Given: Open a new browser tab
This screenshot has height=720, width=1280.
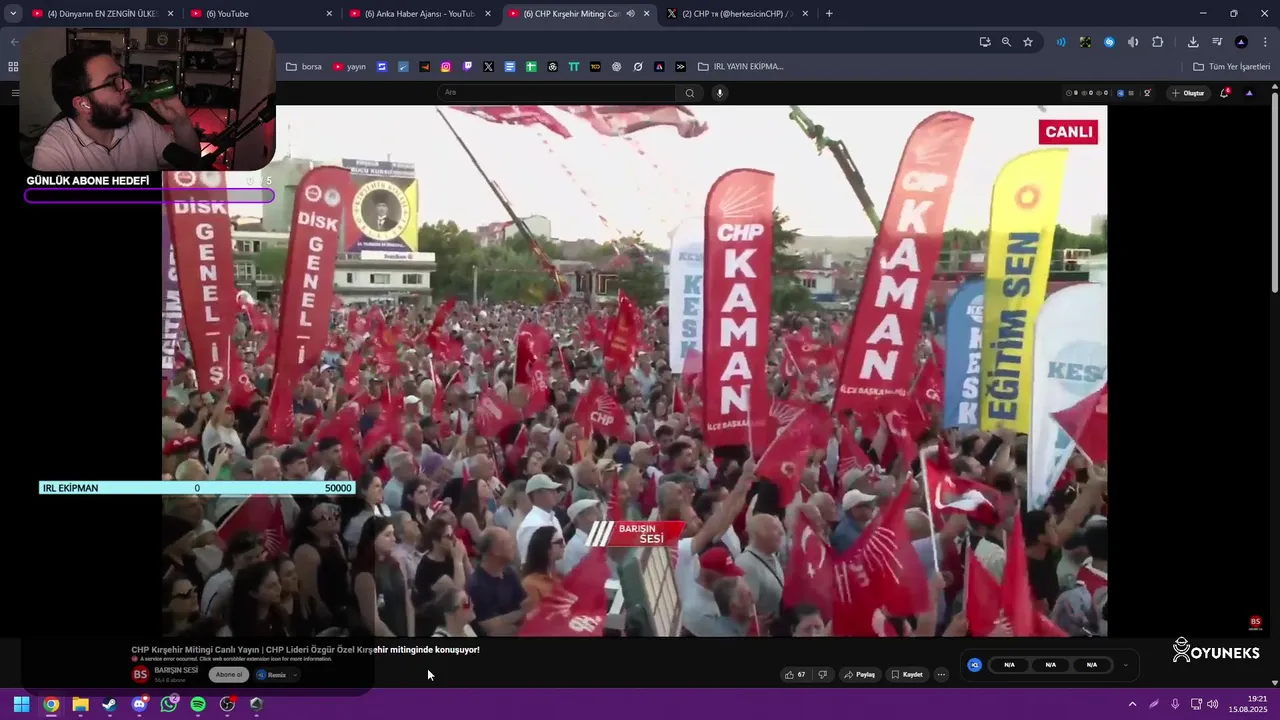Looking at the screenshot, I should click(829, 14).
